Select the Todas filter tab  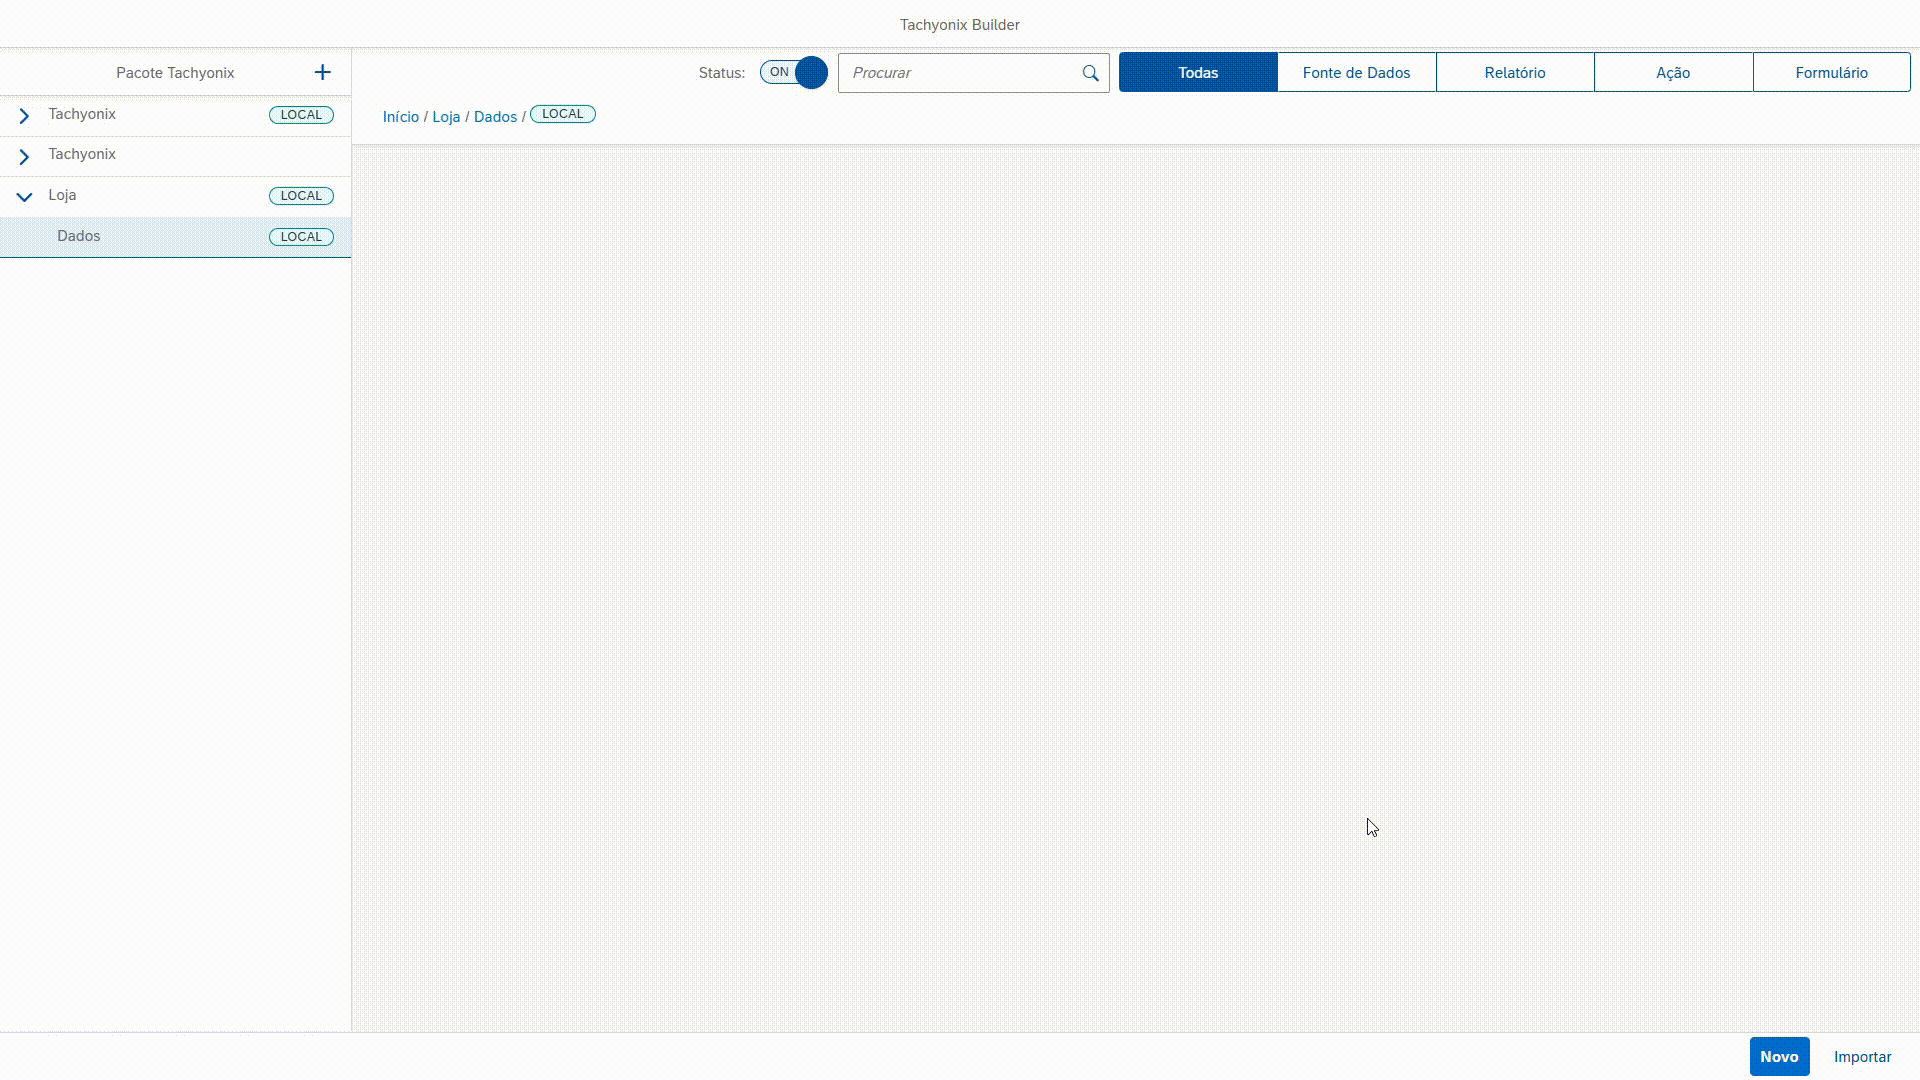point(1197,72)
